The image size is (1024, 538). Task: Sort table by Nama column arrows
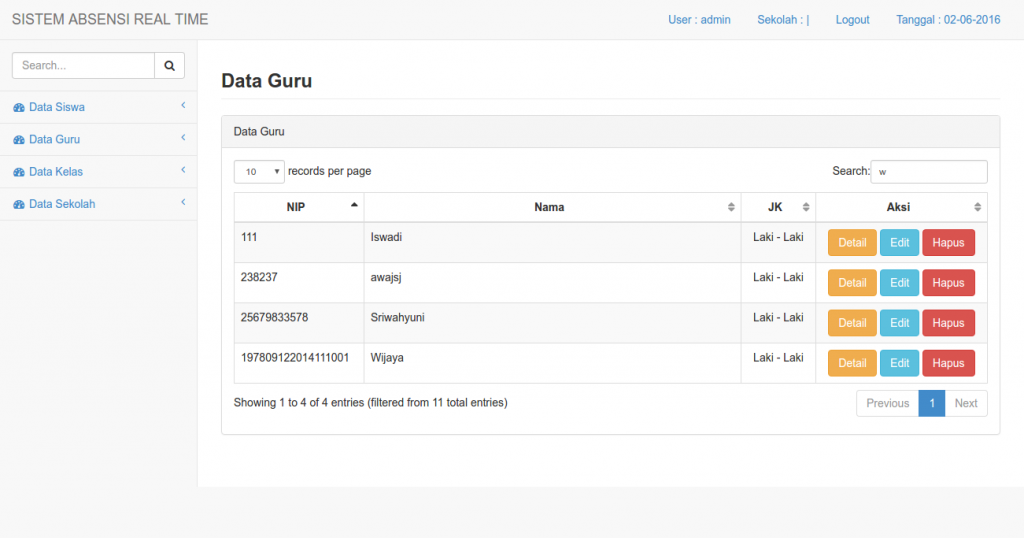731,207
